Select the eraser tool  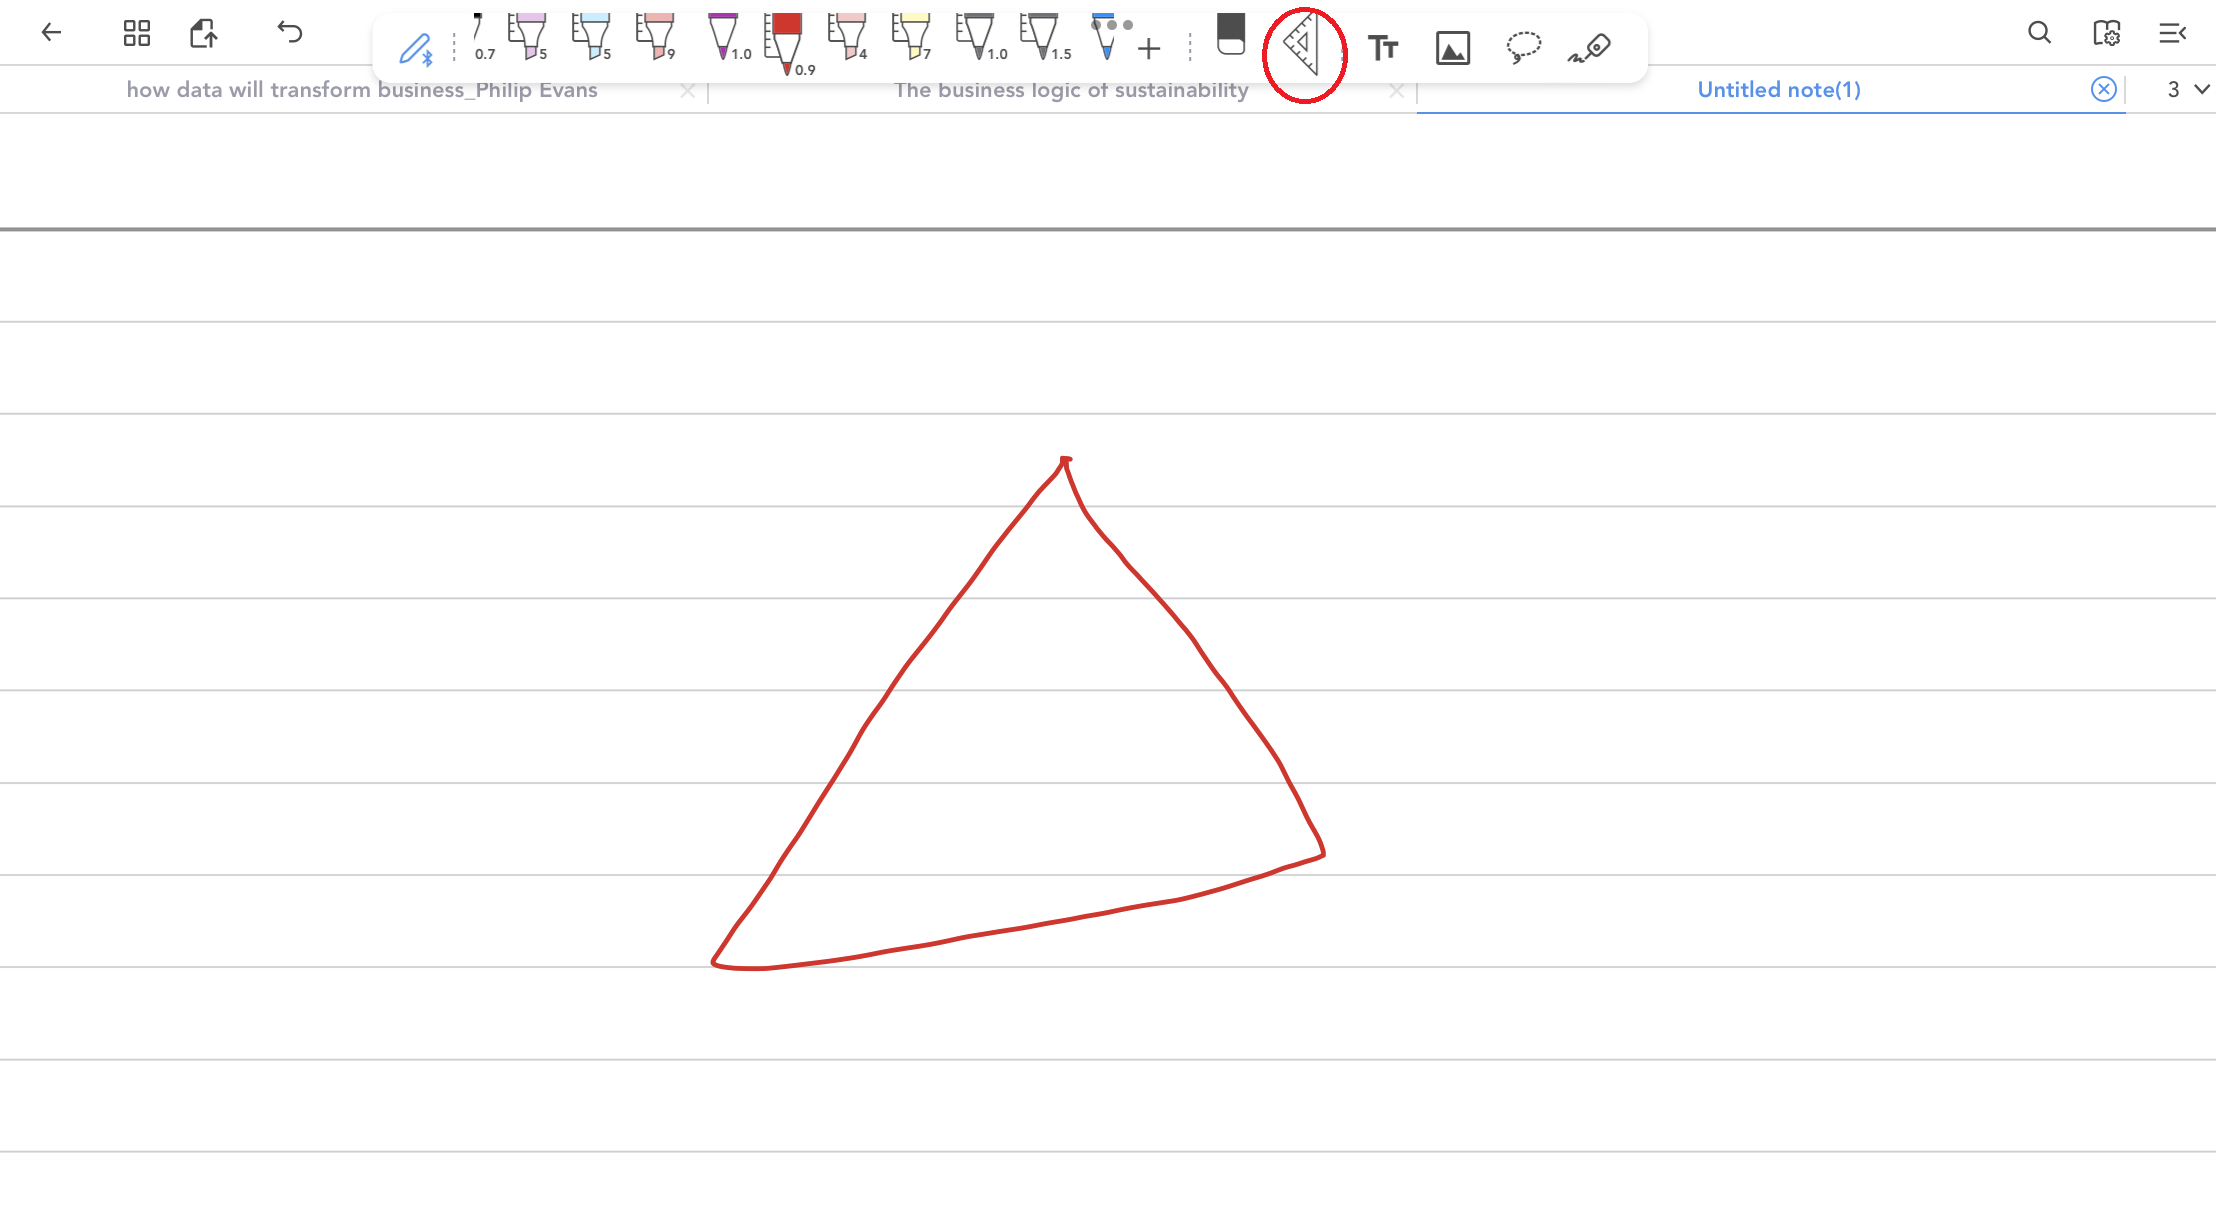point(1231,35)
